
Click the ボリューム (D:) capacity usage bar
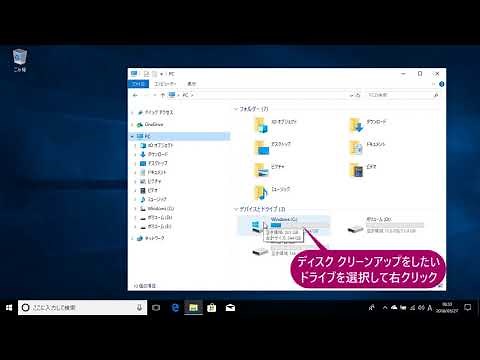coord(395,225)
